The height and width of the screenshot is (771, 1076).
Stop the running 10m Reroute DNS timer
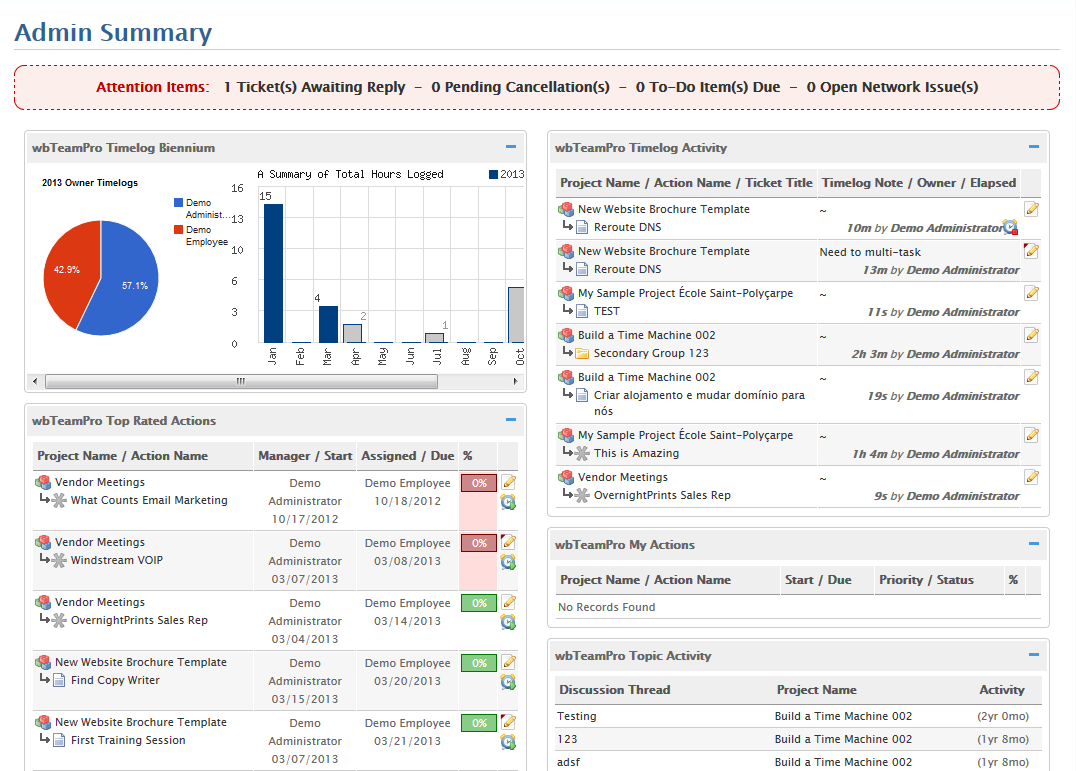pos(1010,228)
